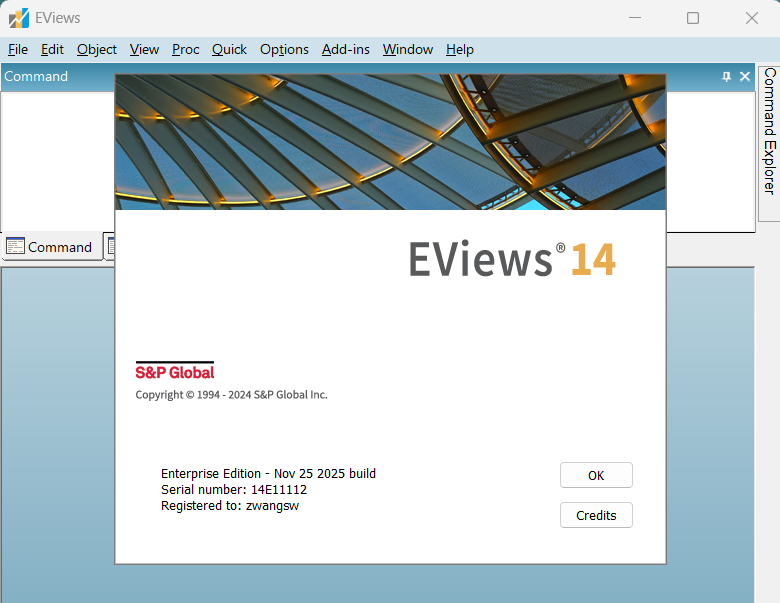Click the Serial number 14E11112 text

point(234,490)
